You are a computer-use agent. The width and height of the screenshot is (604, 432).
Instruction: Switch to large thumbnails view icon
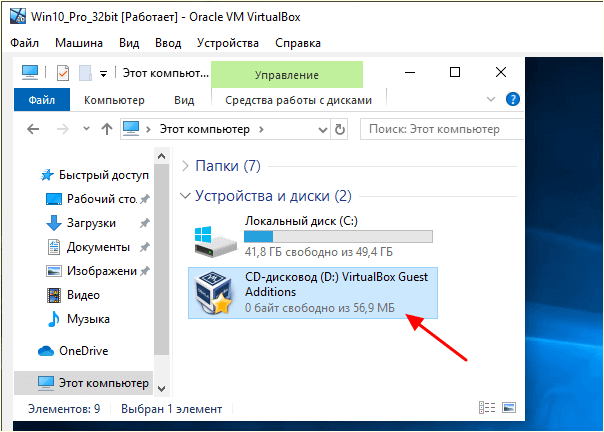coord(509,407)
